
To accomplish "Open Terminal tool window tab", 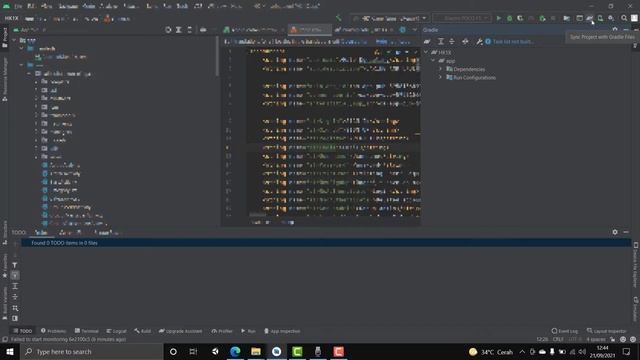I will point(87,331).
